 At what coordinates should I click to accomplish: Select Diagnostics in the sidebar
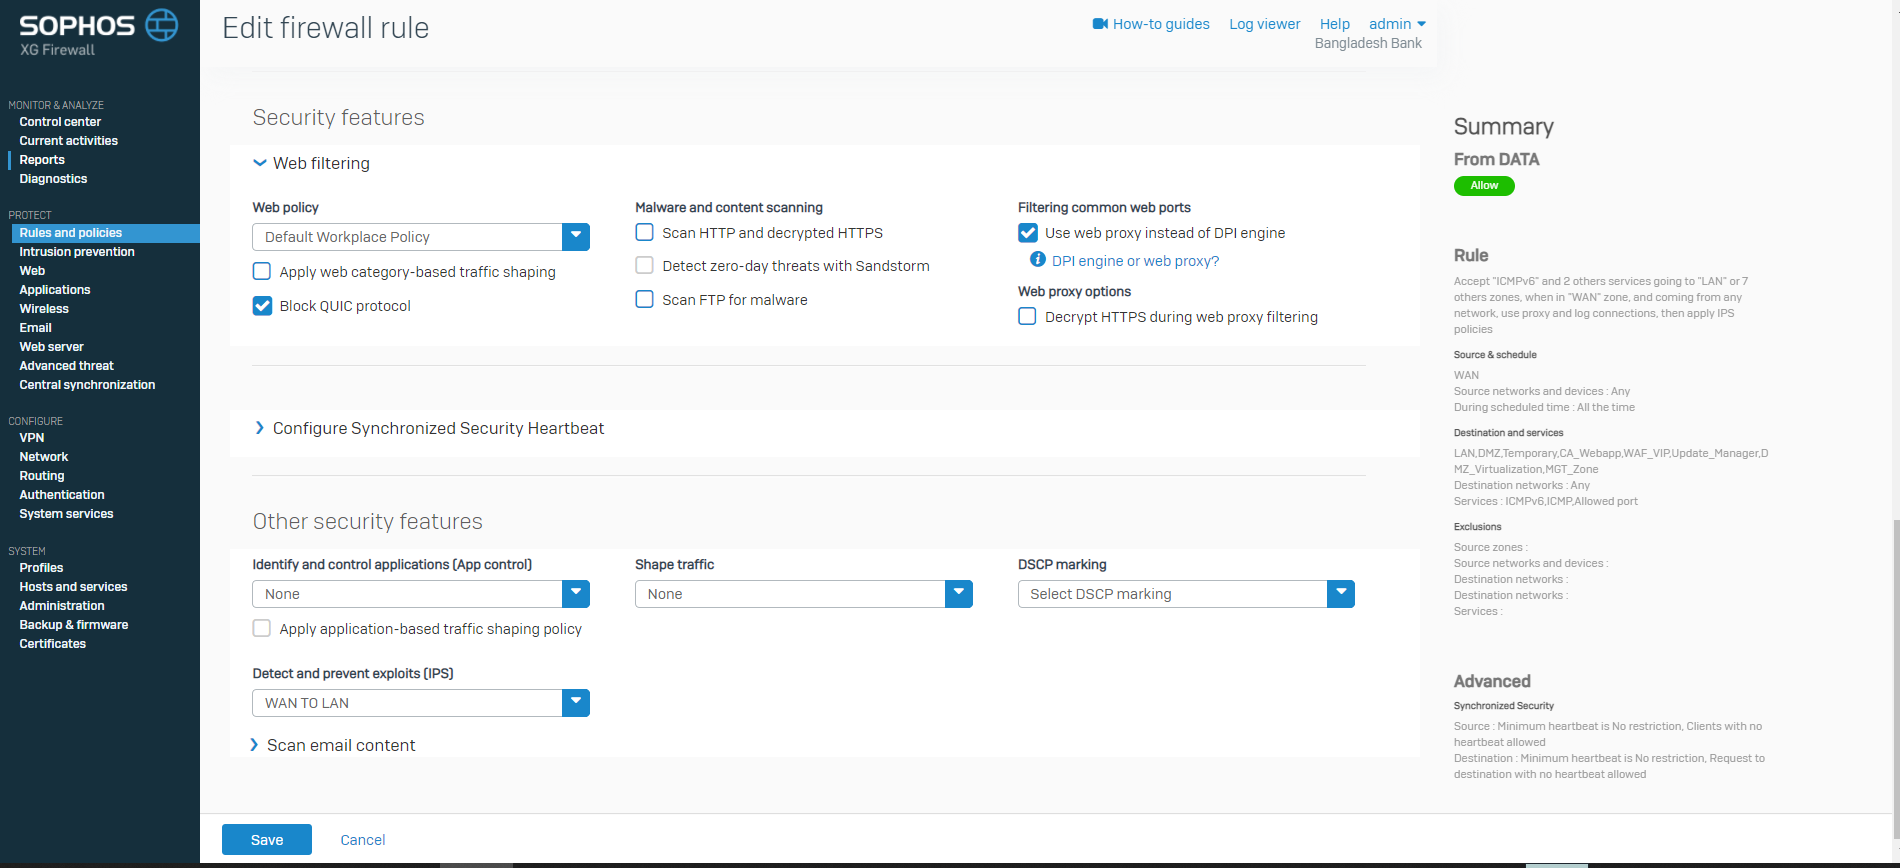(53, 179)
